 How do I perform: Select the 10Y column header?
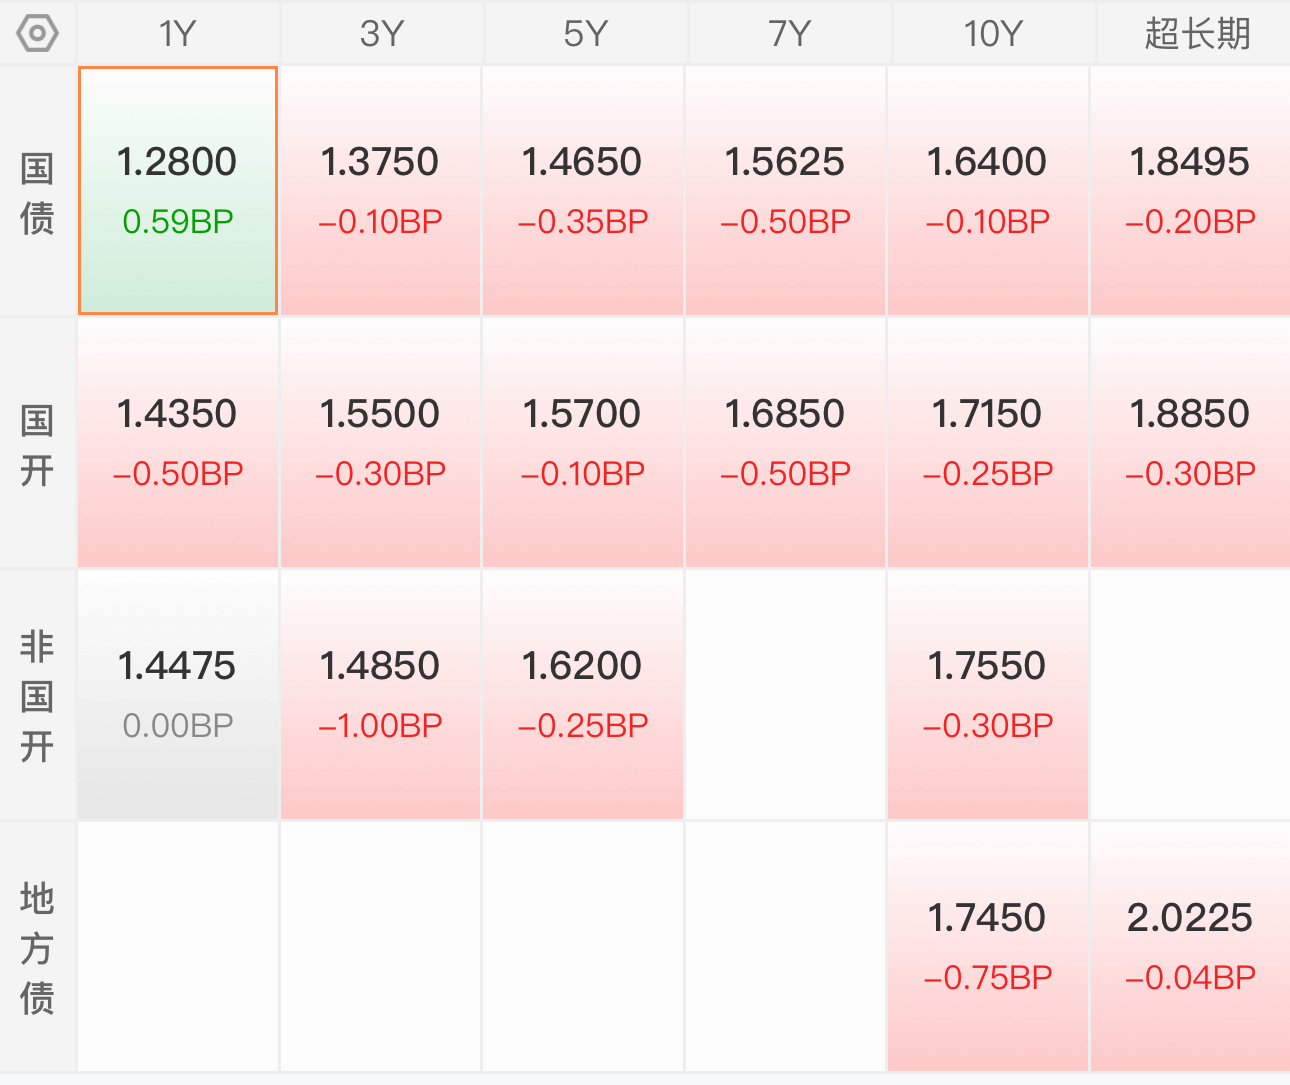(993, 34)
